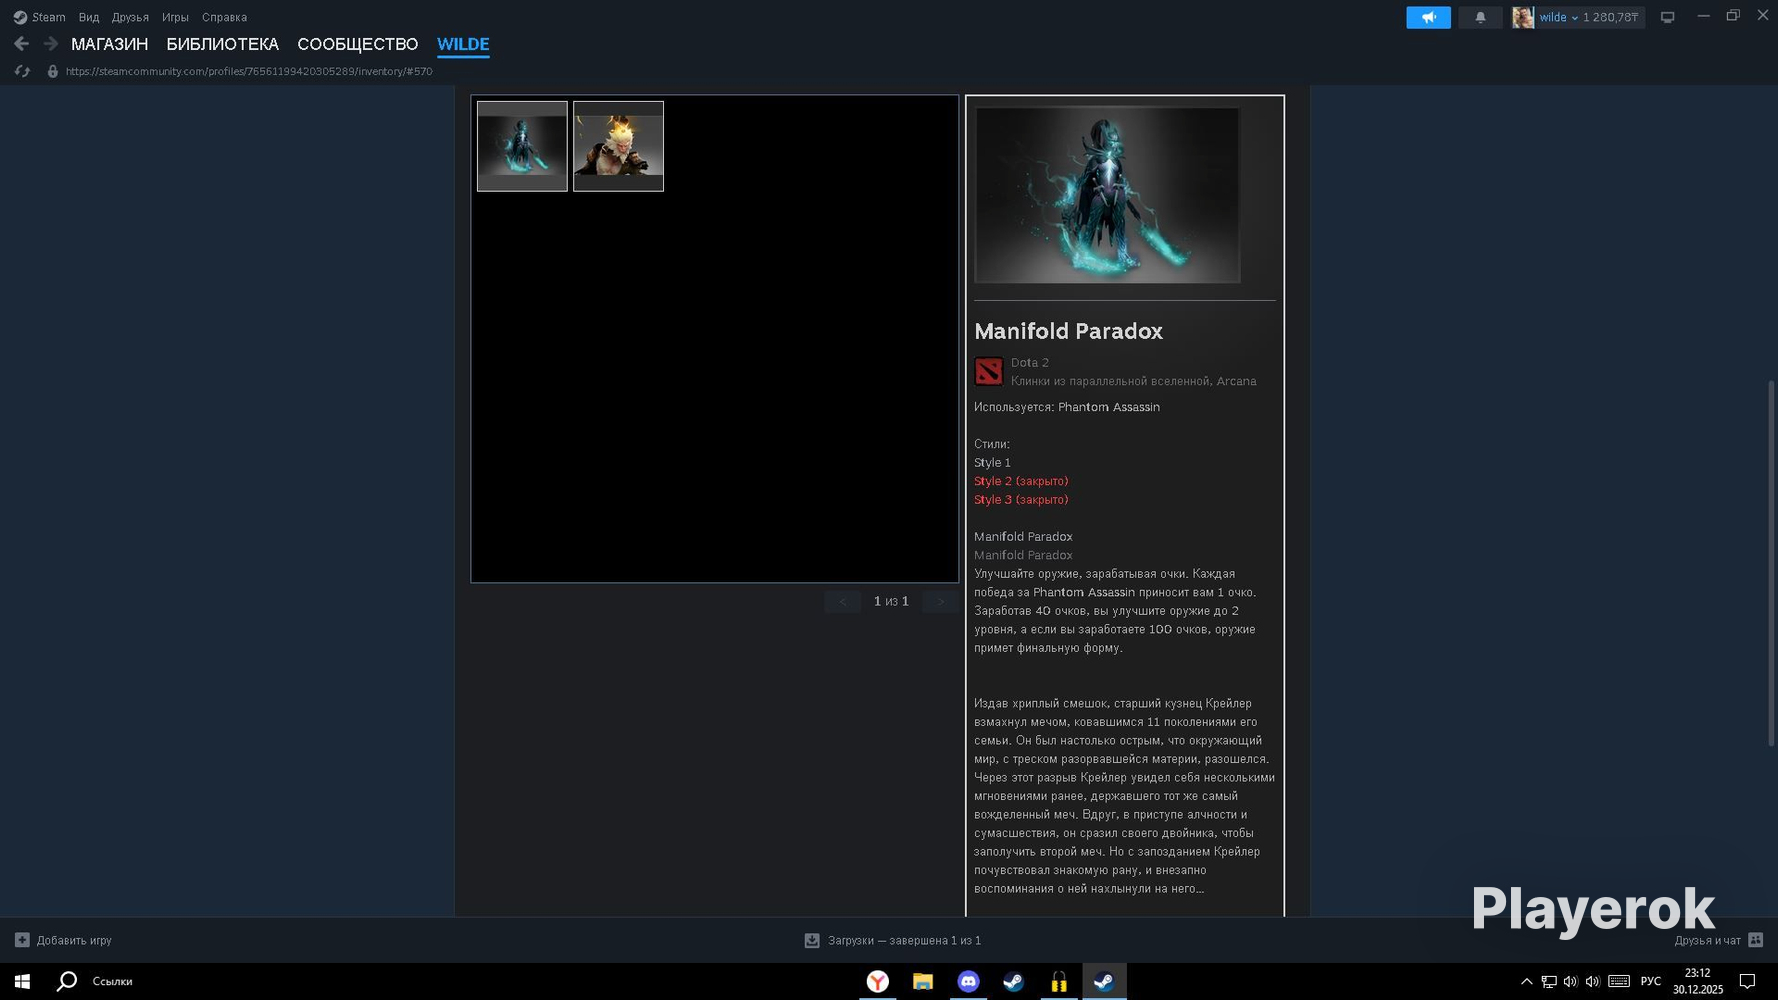The width and height of the screenshot is (1778, 1000).
Task: Expand the wilde account dropdown
Action: click(x=1558, y=17)
